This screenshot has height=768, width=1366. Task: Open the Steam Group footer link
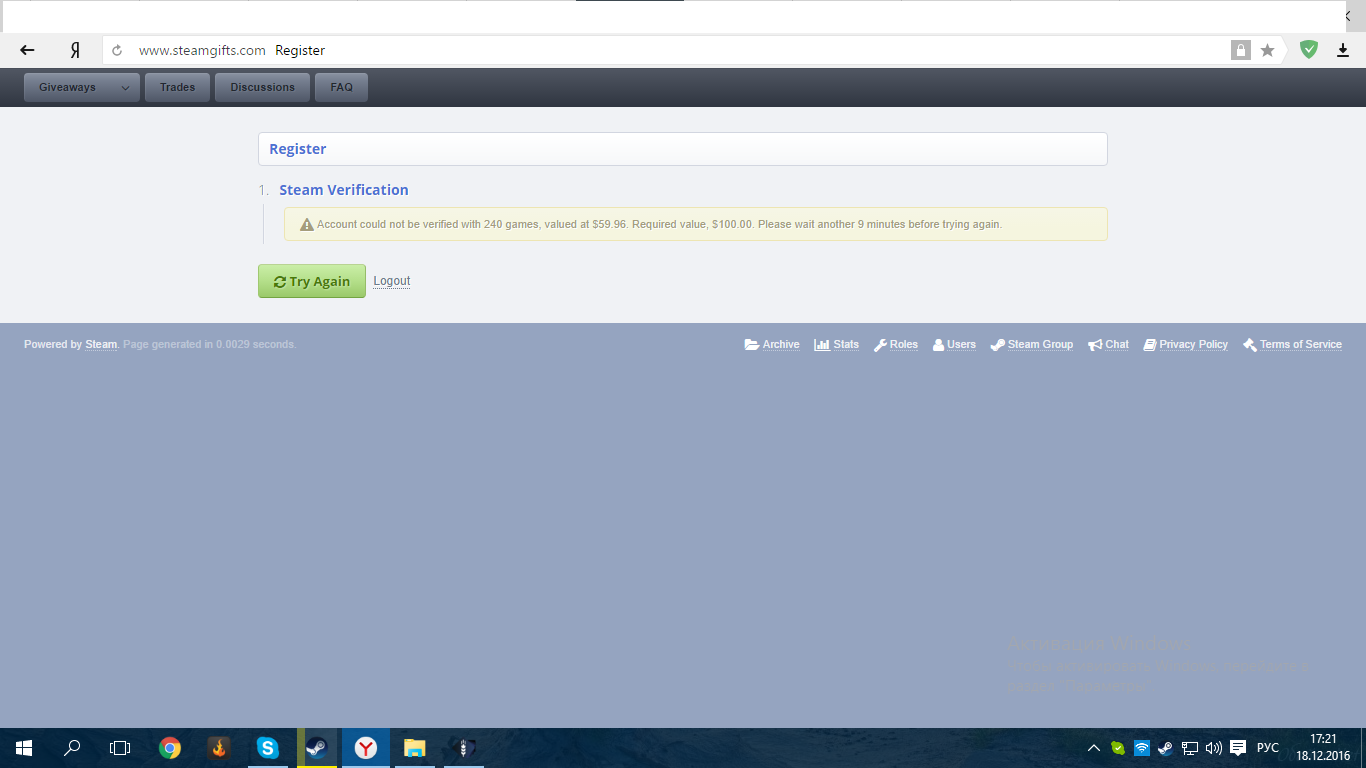1032,344
